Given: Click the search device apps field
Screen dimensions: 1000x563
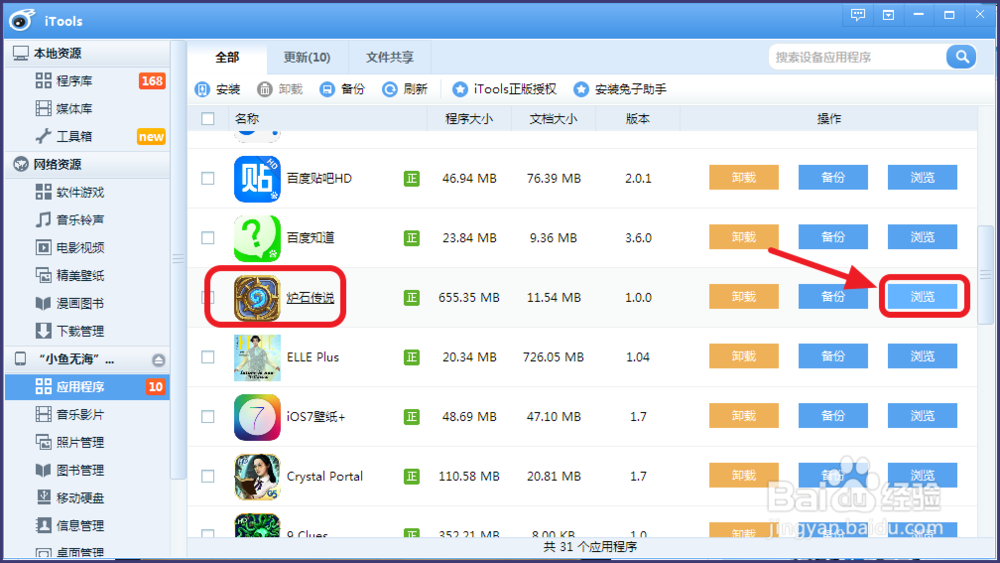Looking at the screenshot, I should (858, 57).
